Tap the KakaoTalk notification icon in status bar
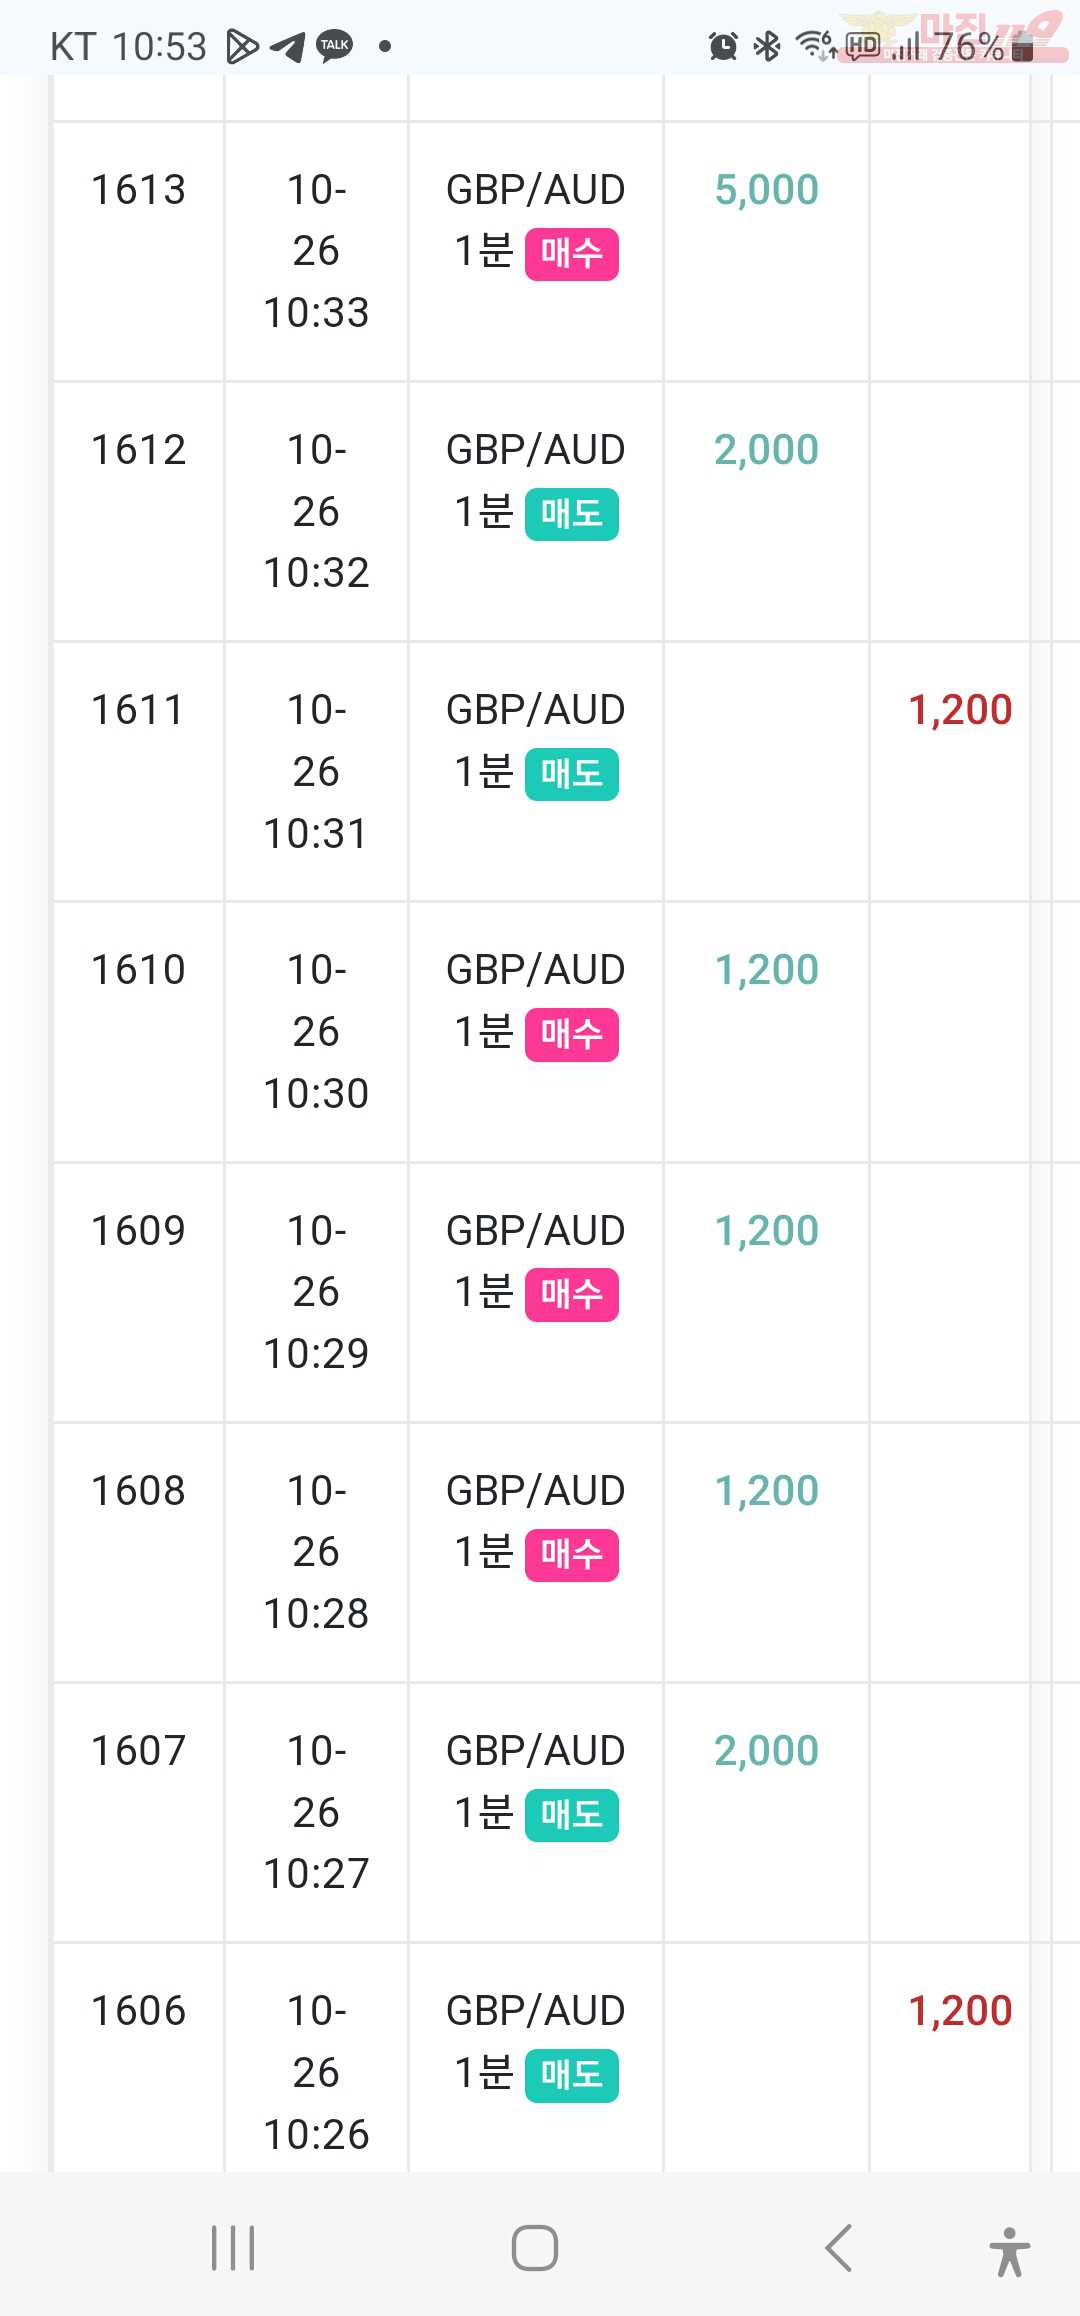Image resolution: width=1080 pixels, height=2316 pixels. (x=335, y=46)
